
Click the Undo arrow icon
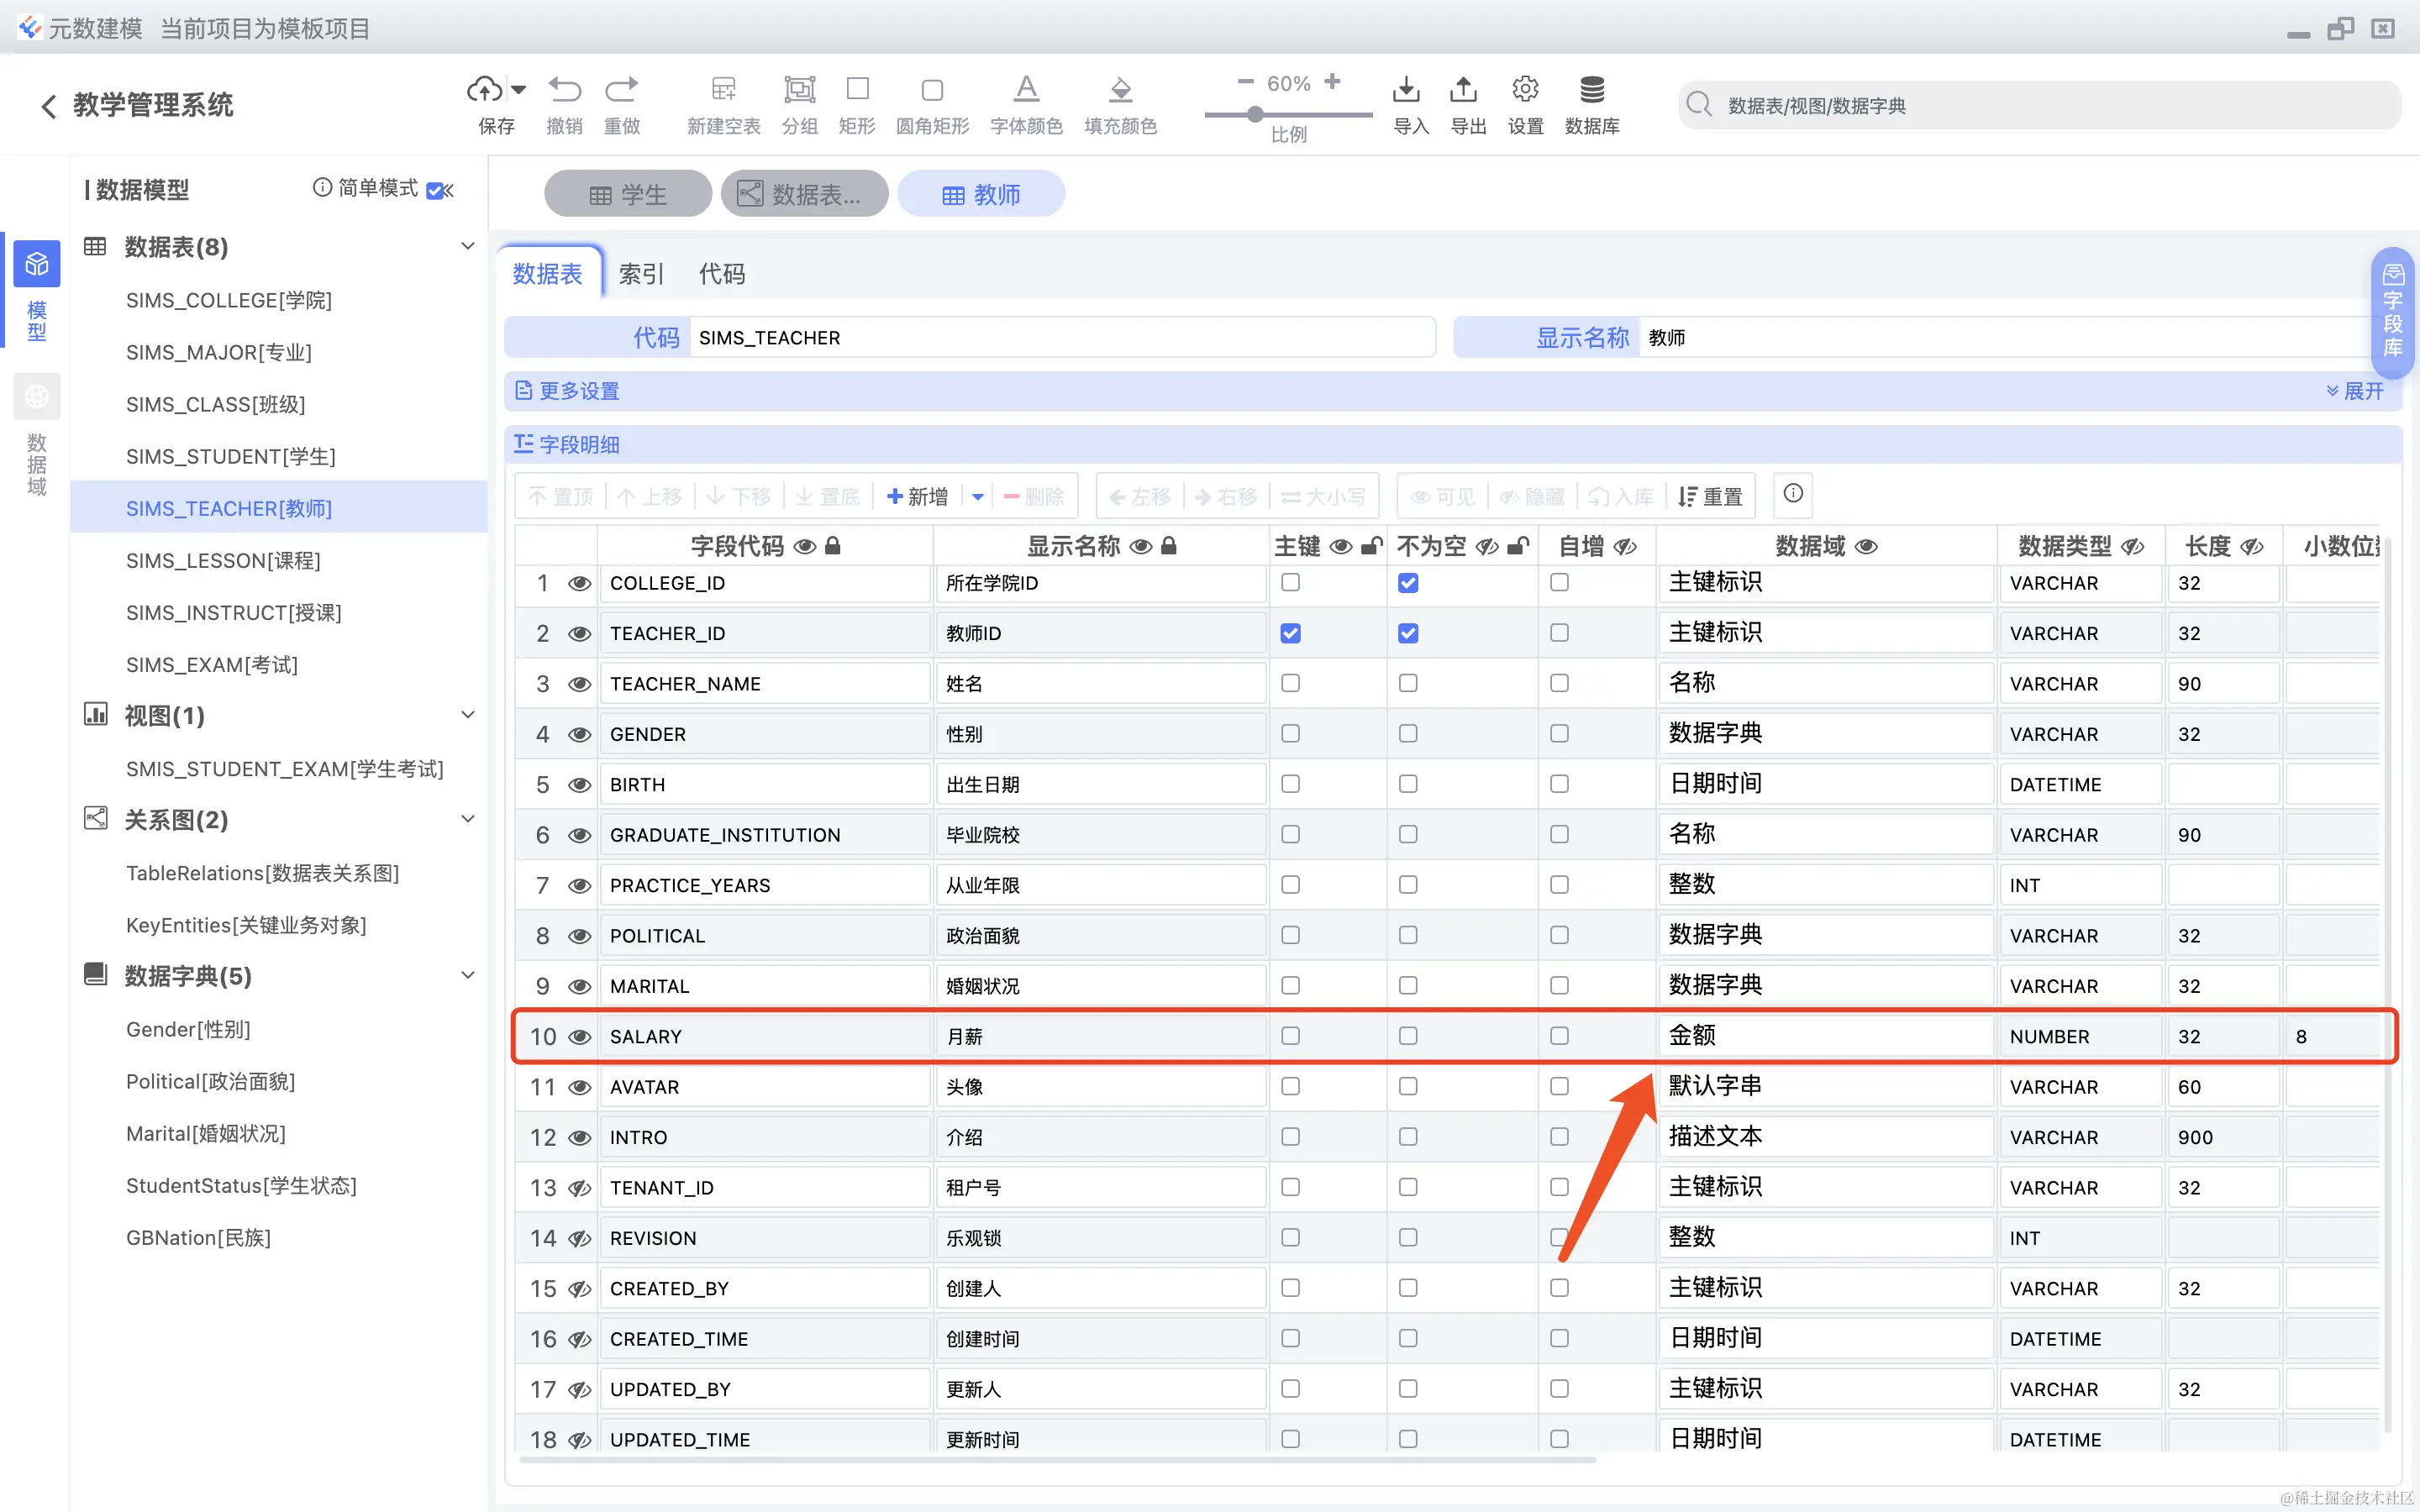tap(564, 90)
